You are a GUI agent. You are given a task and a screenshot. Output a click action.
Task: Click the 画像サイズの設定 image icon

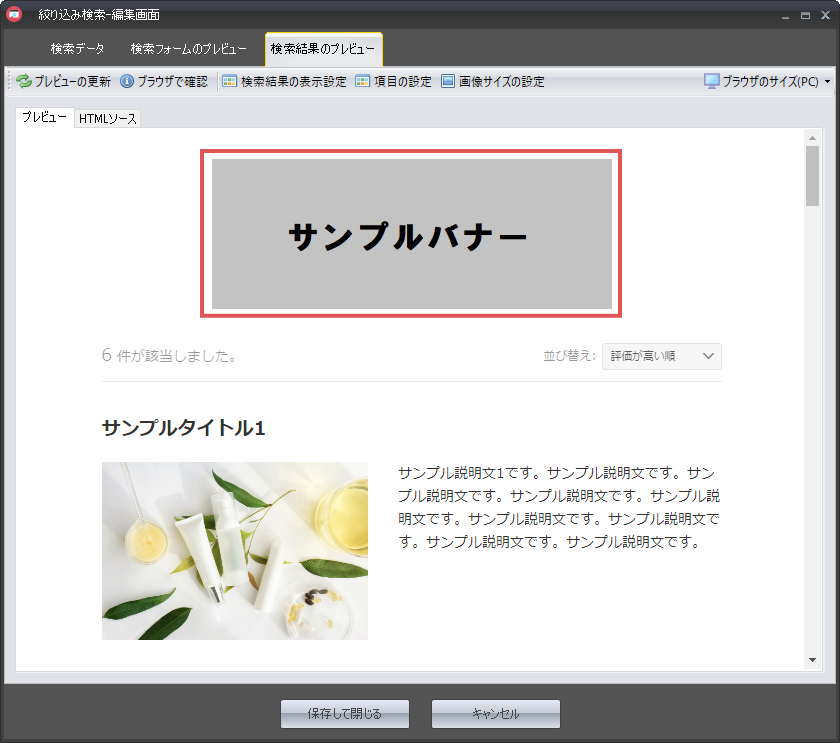click(x=448, y=82)
